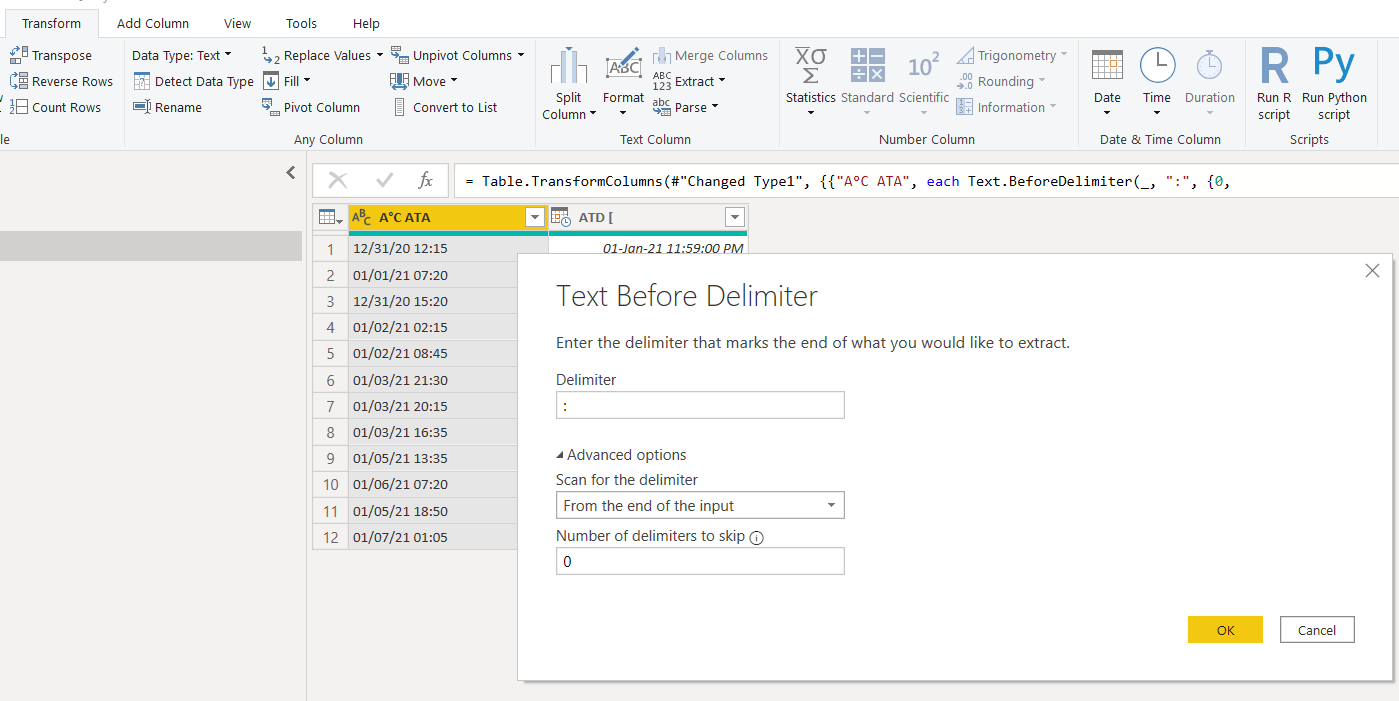Viewport: 1399px width, 701px height.
Task: Click Detect Data Type icon
Action: pyautogui.click(x=142, y=81)
